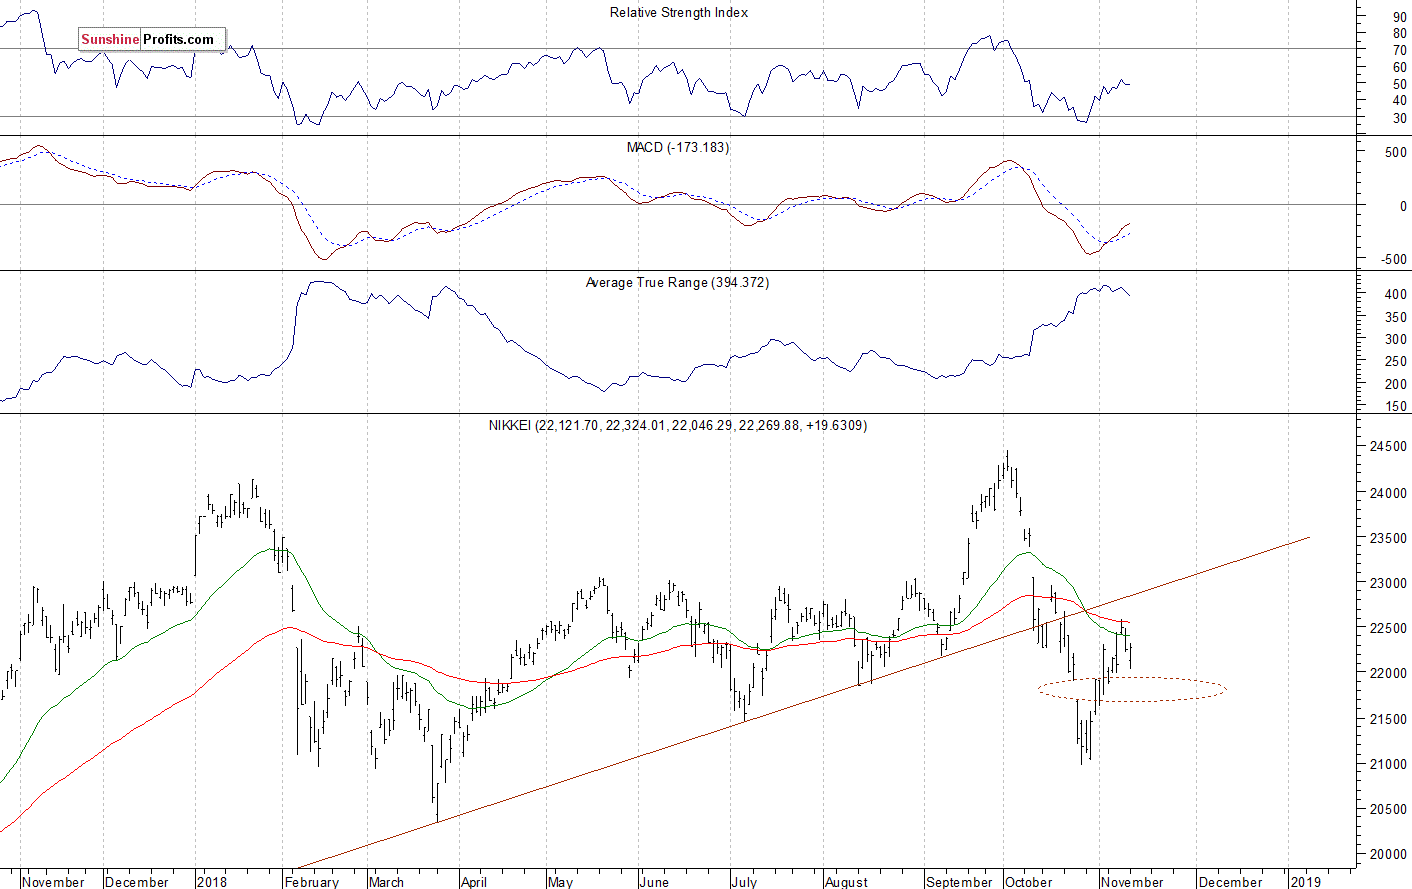This screenshot has width=1412, height=889.
Task: Click the October date axis label
Action: (1029, 882)
